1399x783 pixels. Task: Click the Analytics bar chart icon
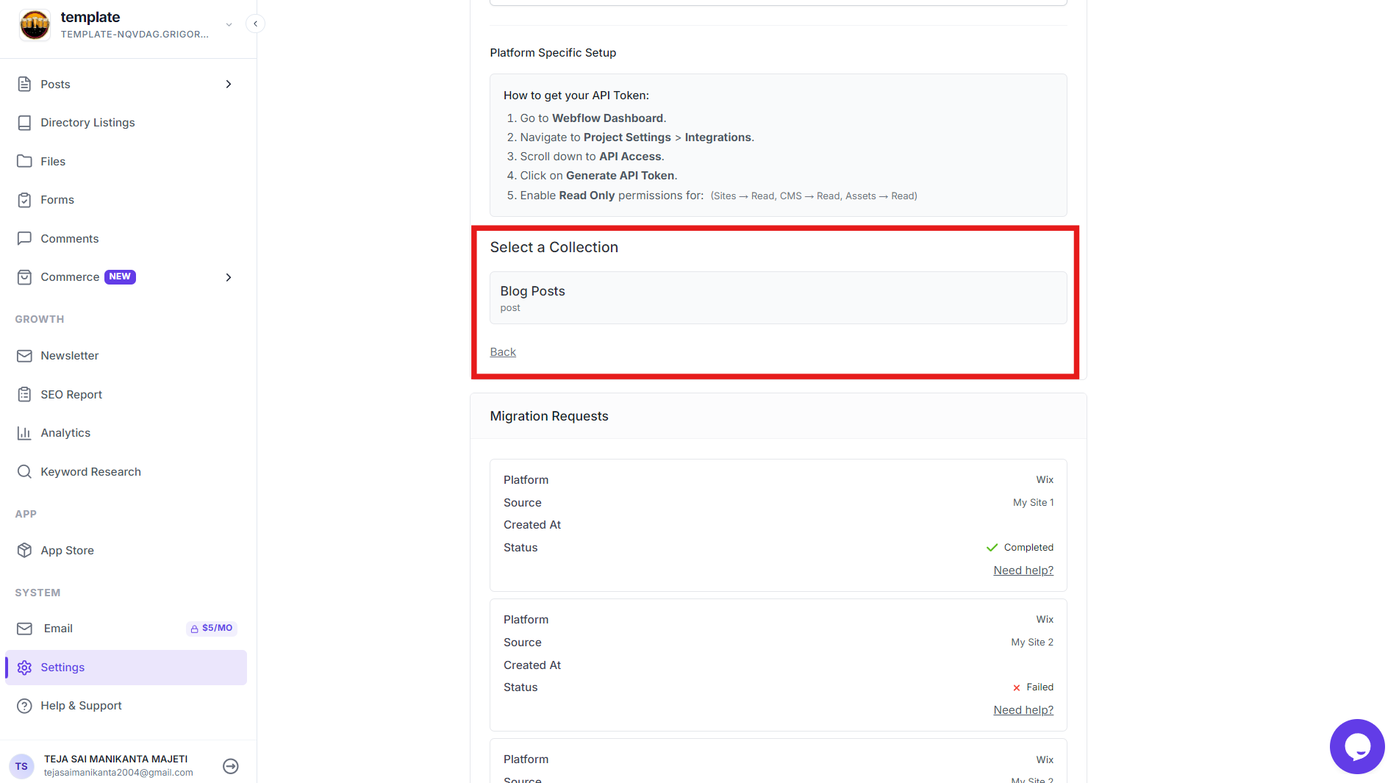point(24,433)
